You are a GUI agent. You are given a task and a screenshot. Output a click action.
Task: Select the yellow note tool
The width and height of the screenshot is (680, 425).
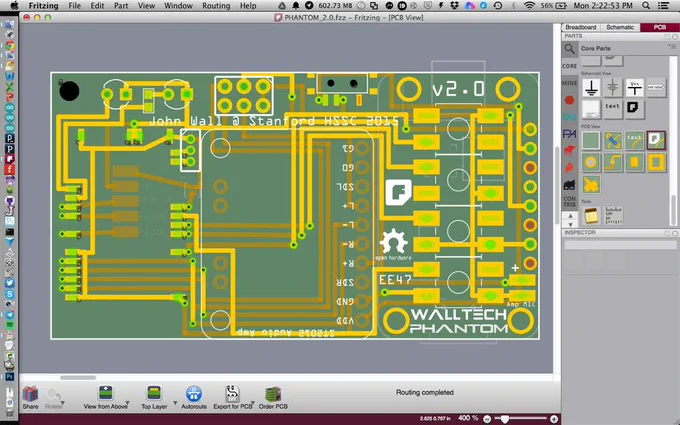pos(591,215)
